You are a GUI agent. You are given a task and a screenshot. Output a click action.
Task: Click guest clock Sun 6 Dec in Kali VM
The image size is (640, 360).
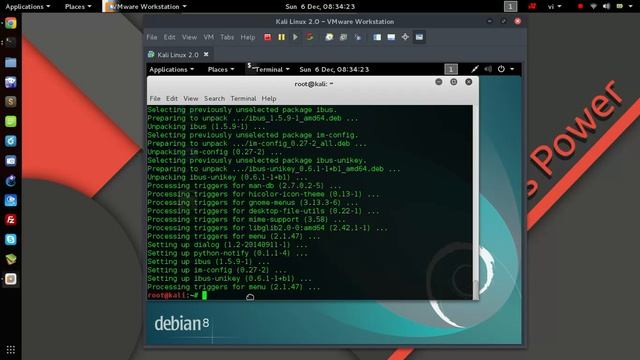[334, 69]
